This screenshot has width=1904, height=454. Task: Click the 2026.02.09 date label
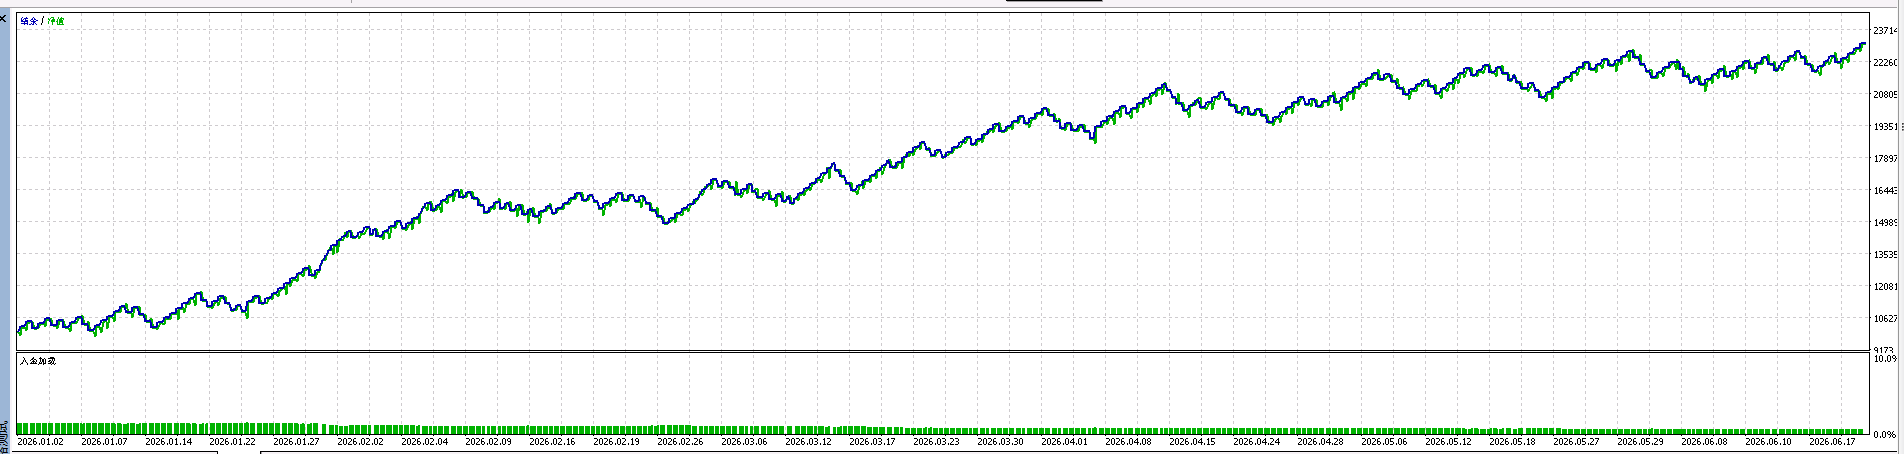coord(488,441)
